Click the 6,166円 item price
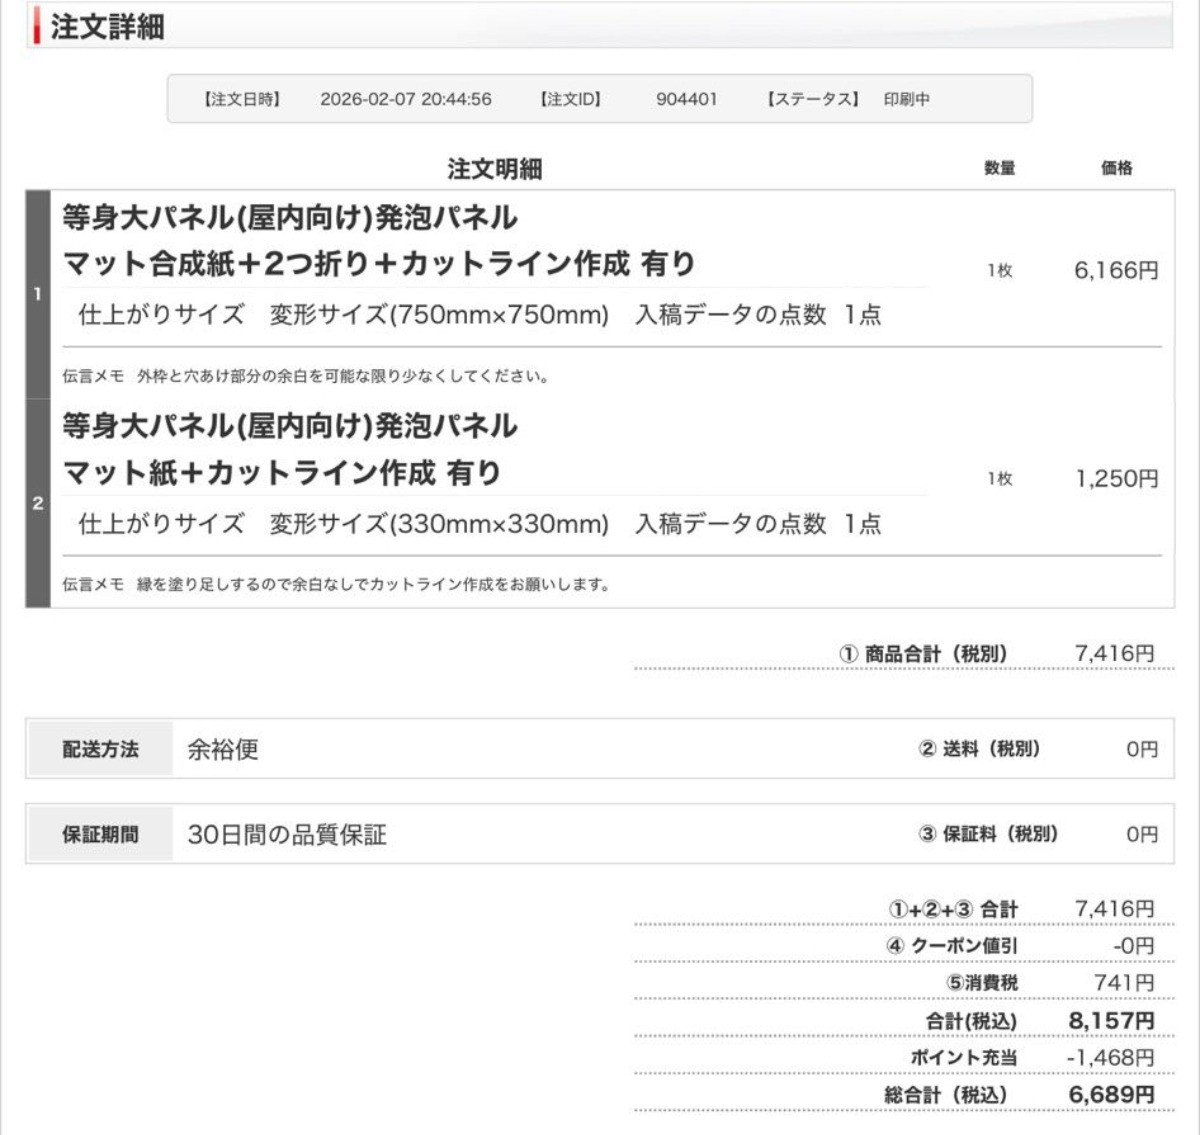Viewport: 1200px width, 1135px height. [1115, 270]
